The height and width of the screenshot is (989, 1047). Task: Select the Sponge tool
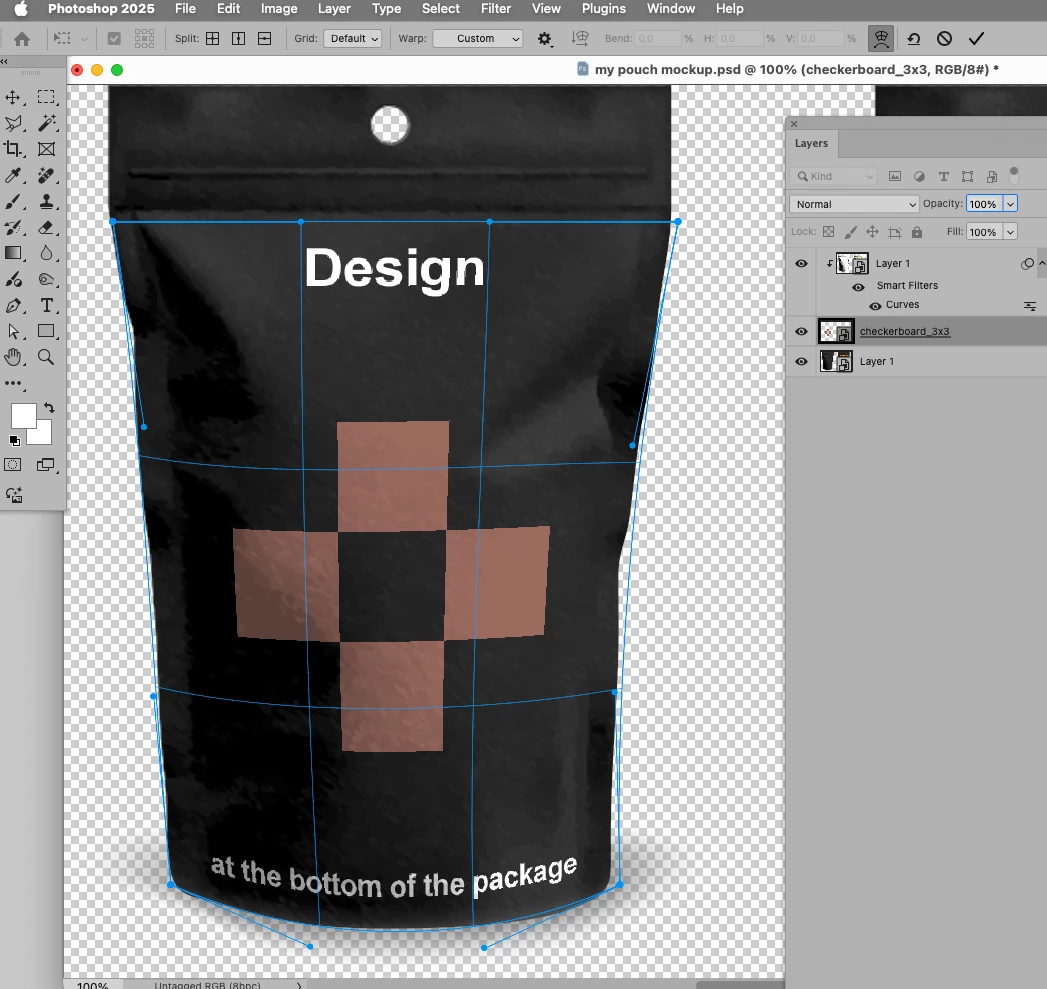pyautogui.click(x=46, y=280)
